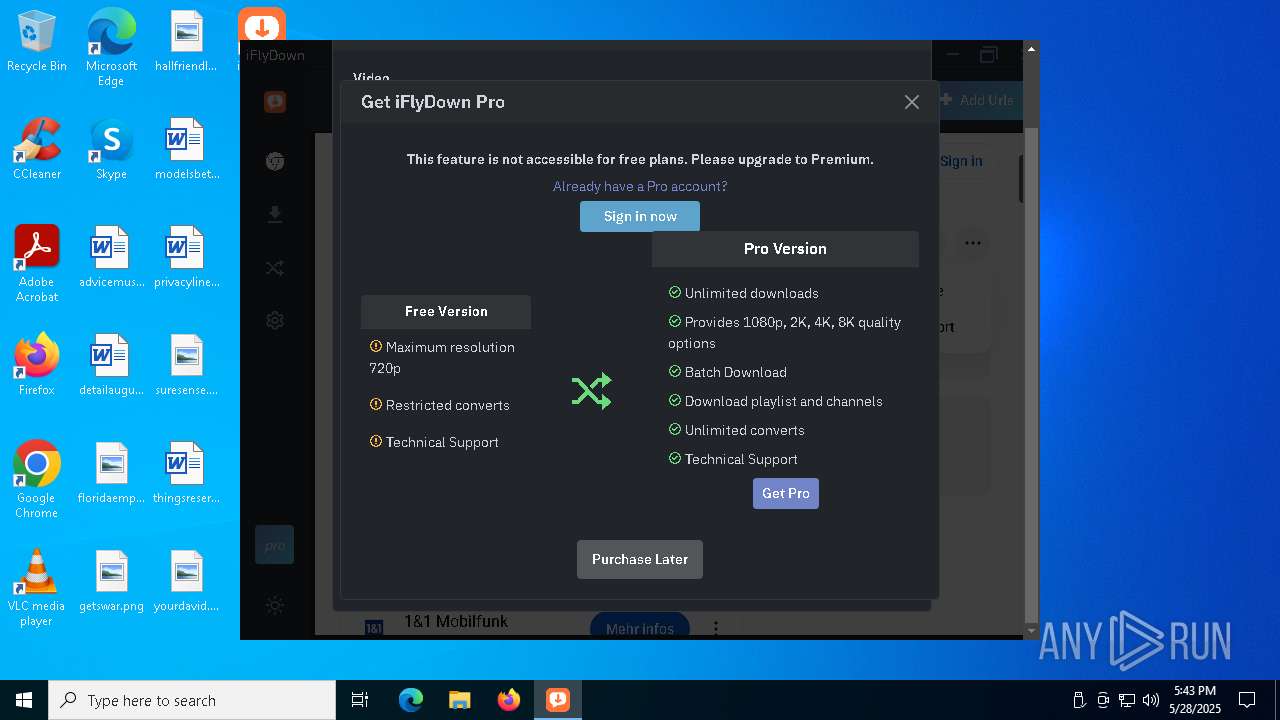Open the iFlyDown sidebar settings gear
The width and height of the screenshot is (1280, 720).
pos(275,321)
